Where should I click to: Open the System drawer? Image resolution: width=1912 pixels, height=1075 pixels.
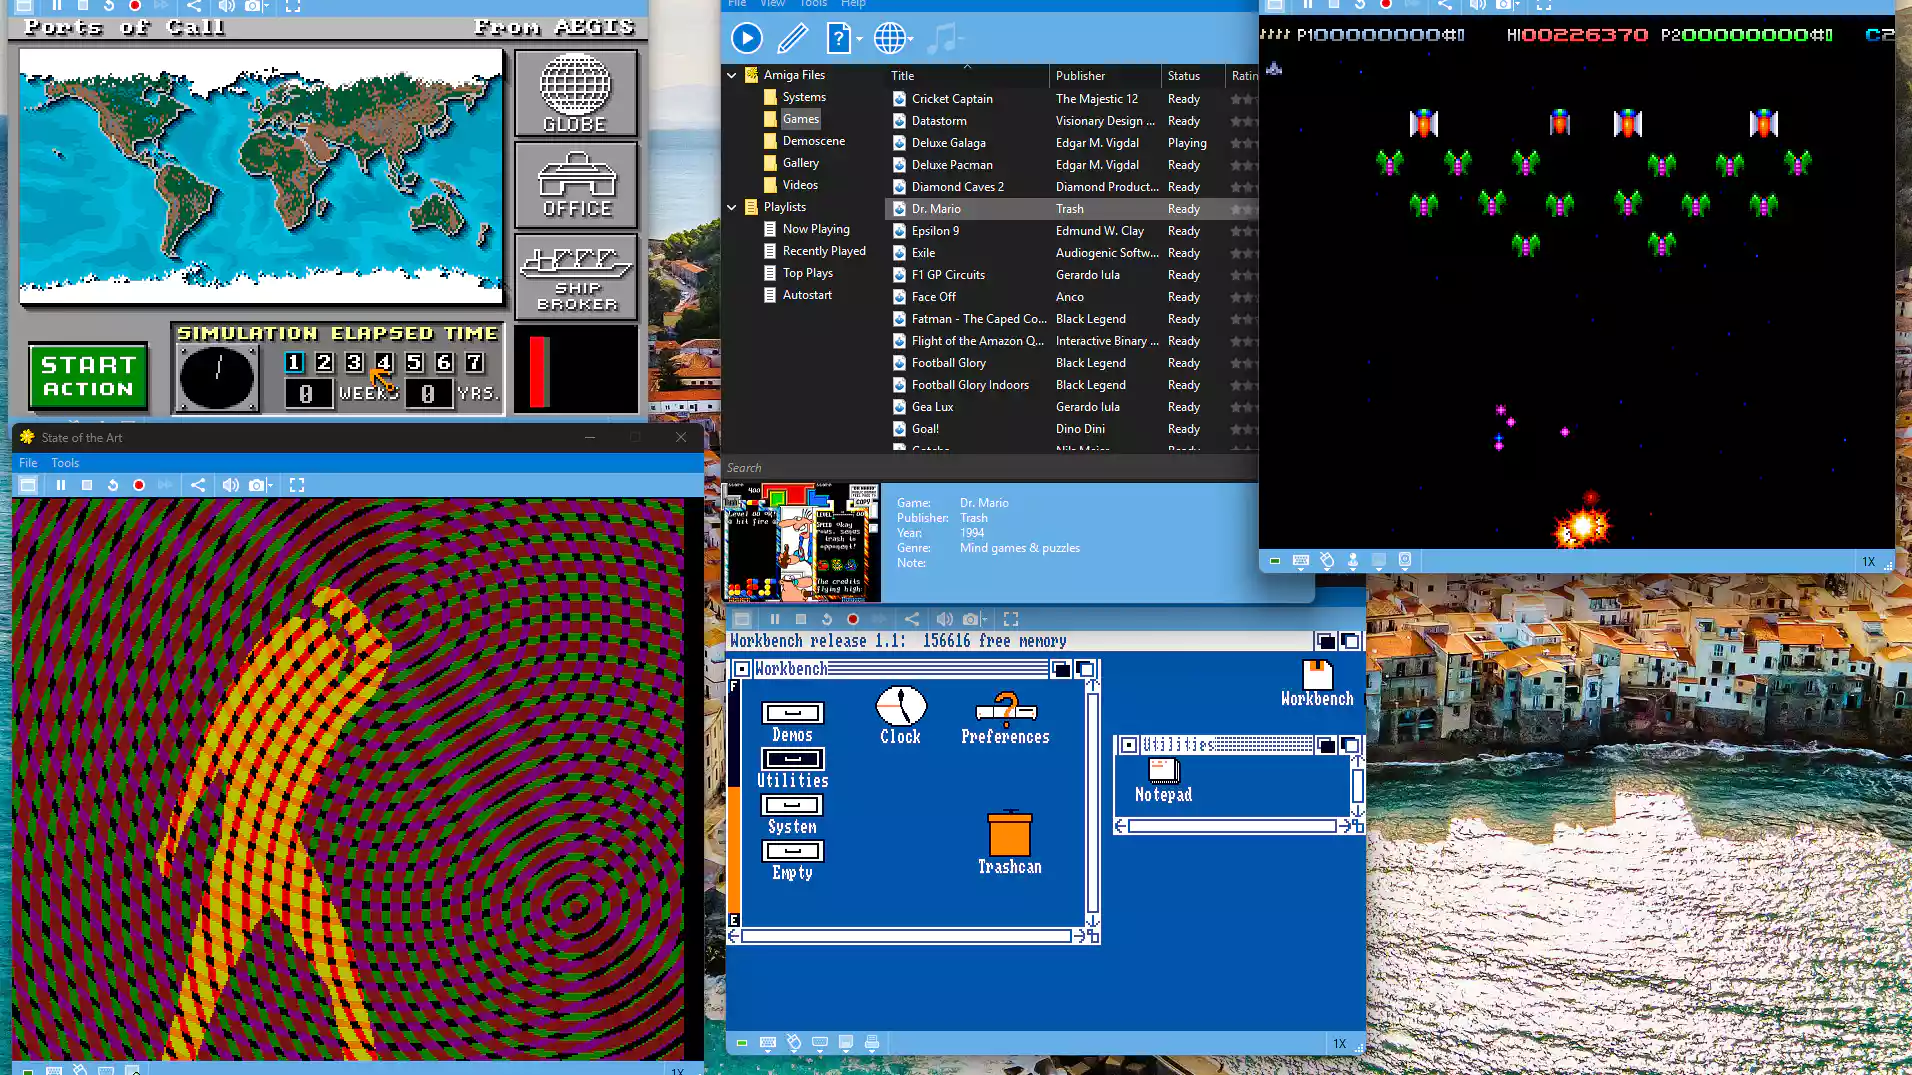(792, 814)
